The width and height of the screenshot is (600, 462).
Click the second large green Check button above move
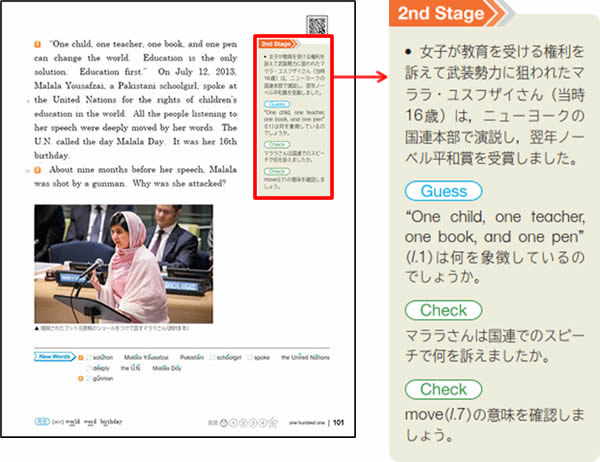pos(443,389)
